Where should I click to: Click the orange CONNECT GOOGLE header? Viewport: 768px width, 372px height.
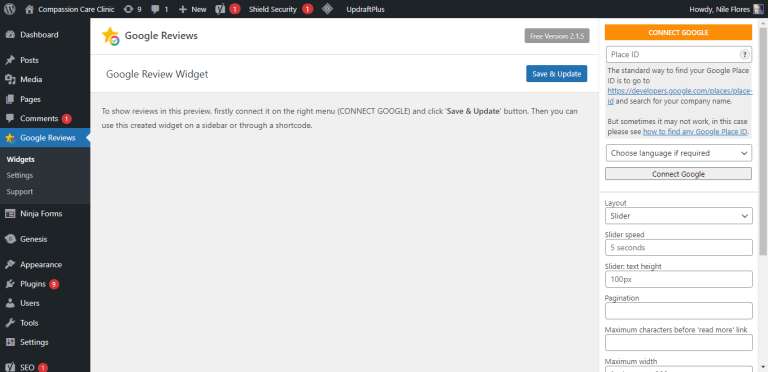pos(678,32)
